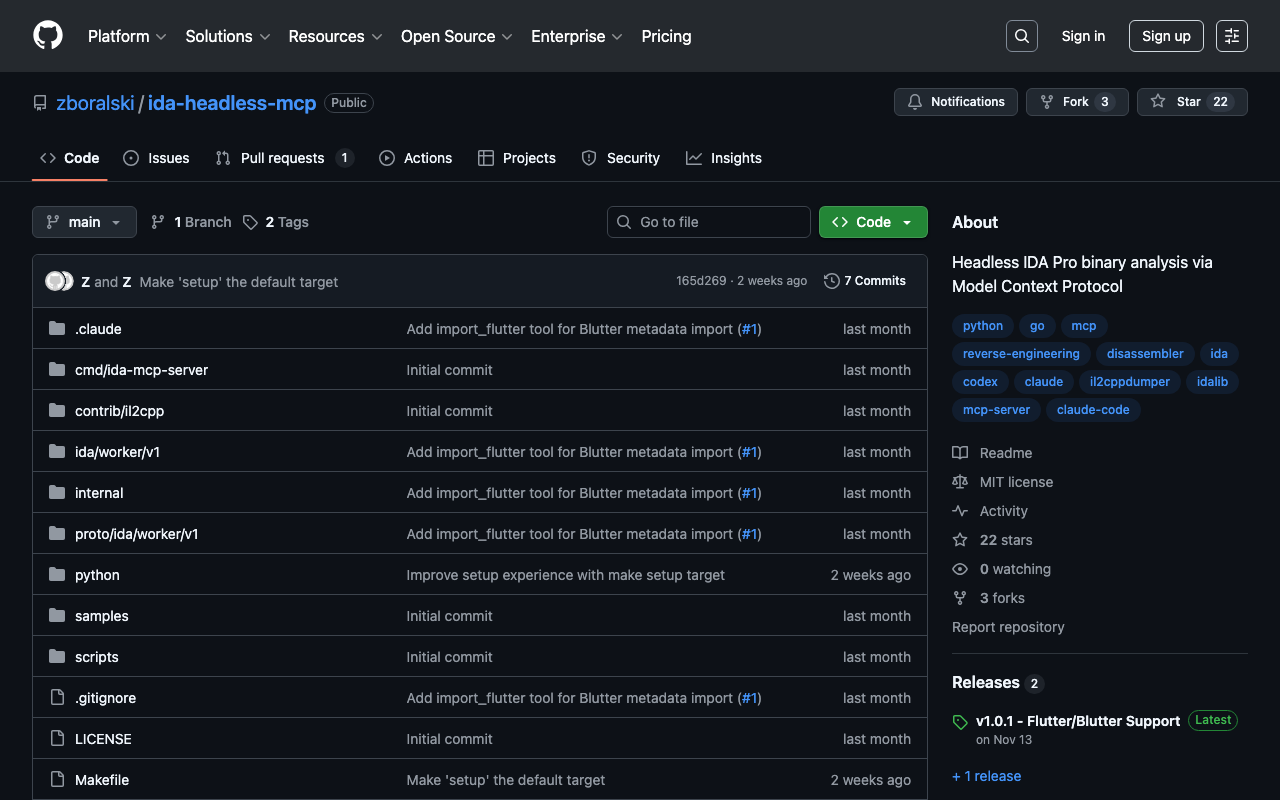The width and height of the screenshot is (1280, 800).
Task: Click the GitHub logo icon
Action: point(48,36)
